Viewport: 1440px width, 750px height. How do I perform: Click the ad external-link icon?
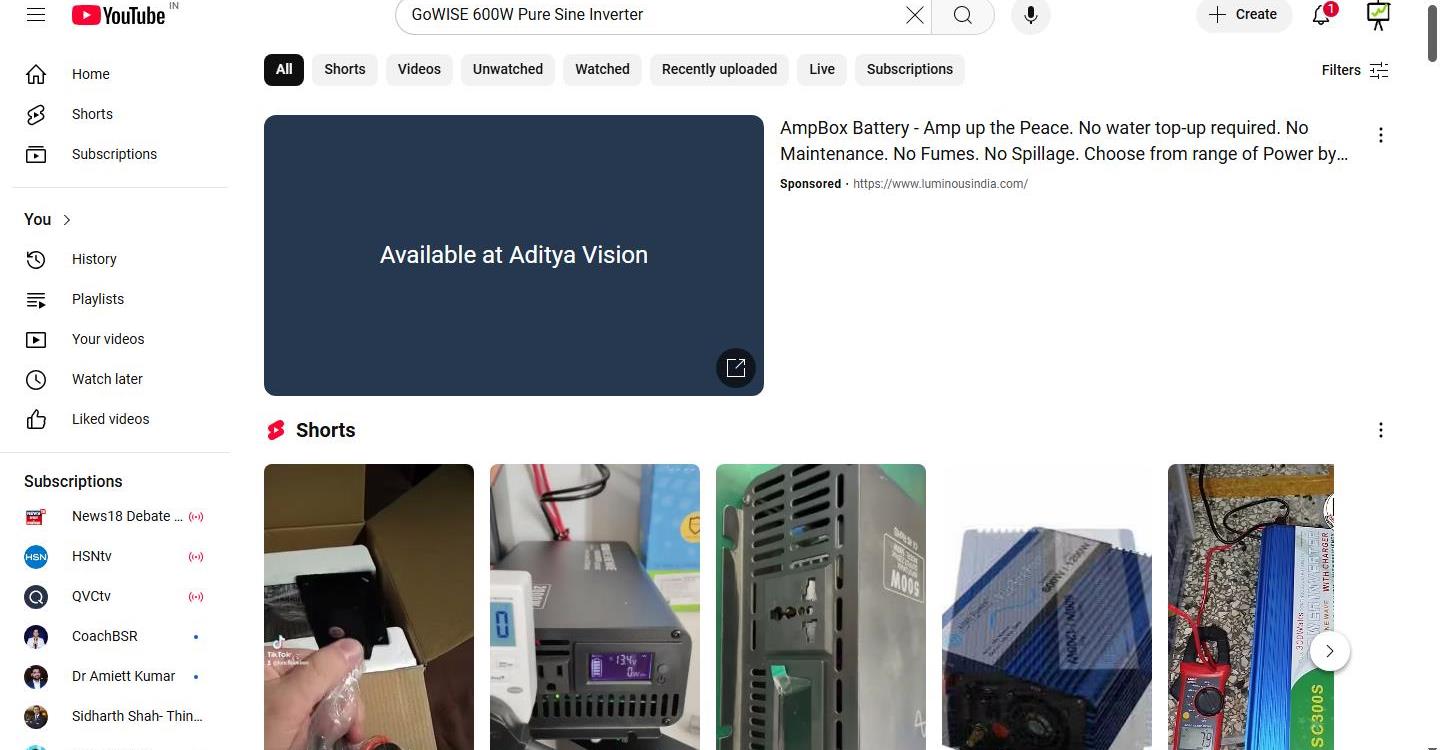pos(736,368)
